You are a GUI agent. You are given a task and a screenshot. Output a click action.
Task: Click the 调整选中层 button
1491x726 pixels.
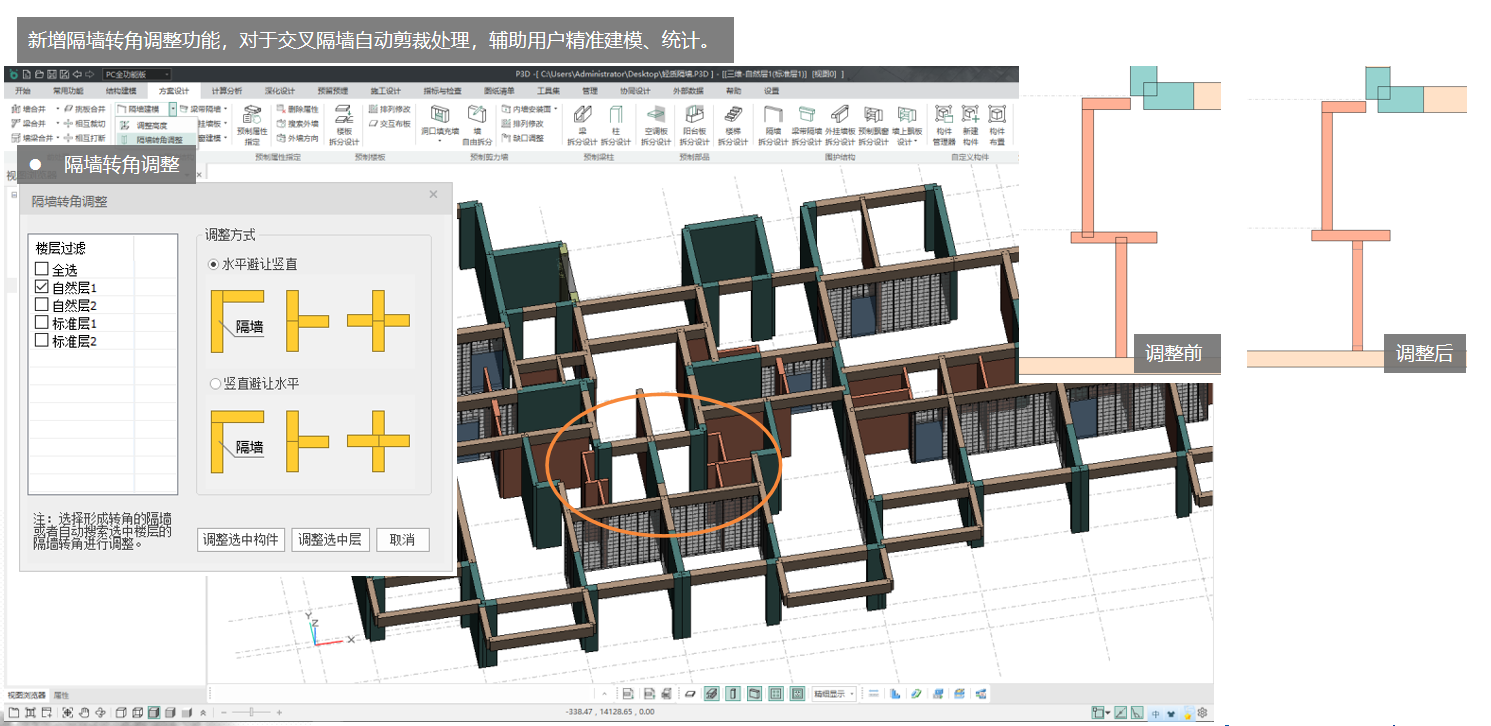click(330, 540)
